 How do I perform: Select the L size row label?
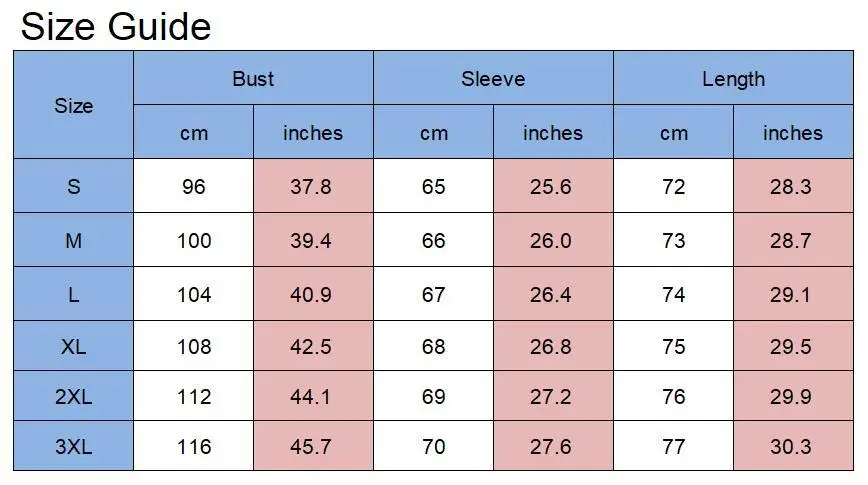point(73,295)
